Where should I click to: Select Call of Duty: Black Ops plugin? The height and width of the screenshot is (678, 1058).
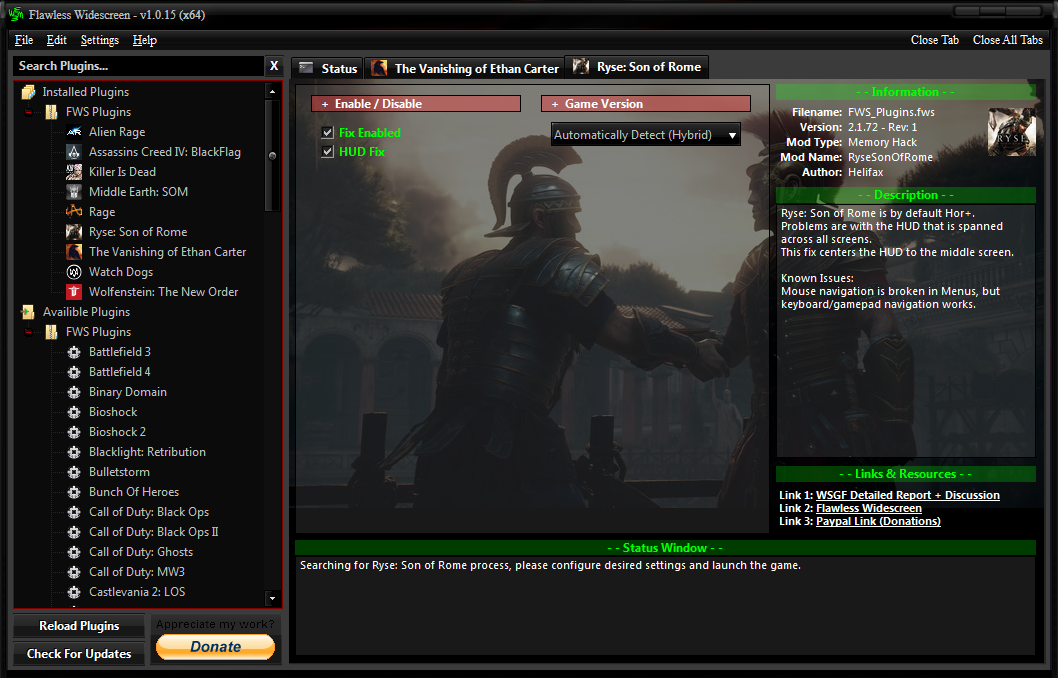[149, 512]
